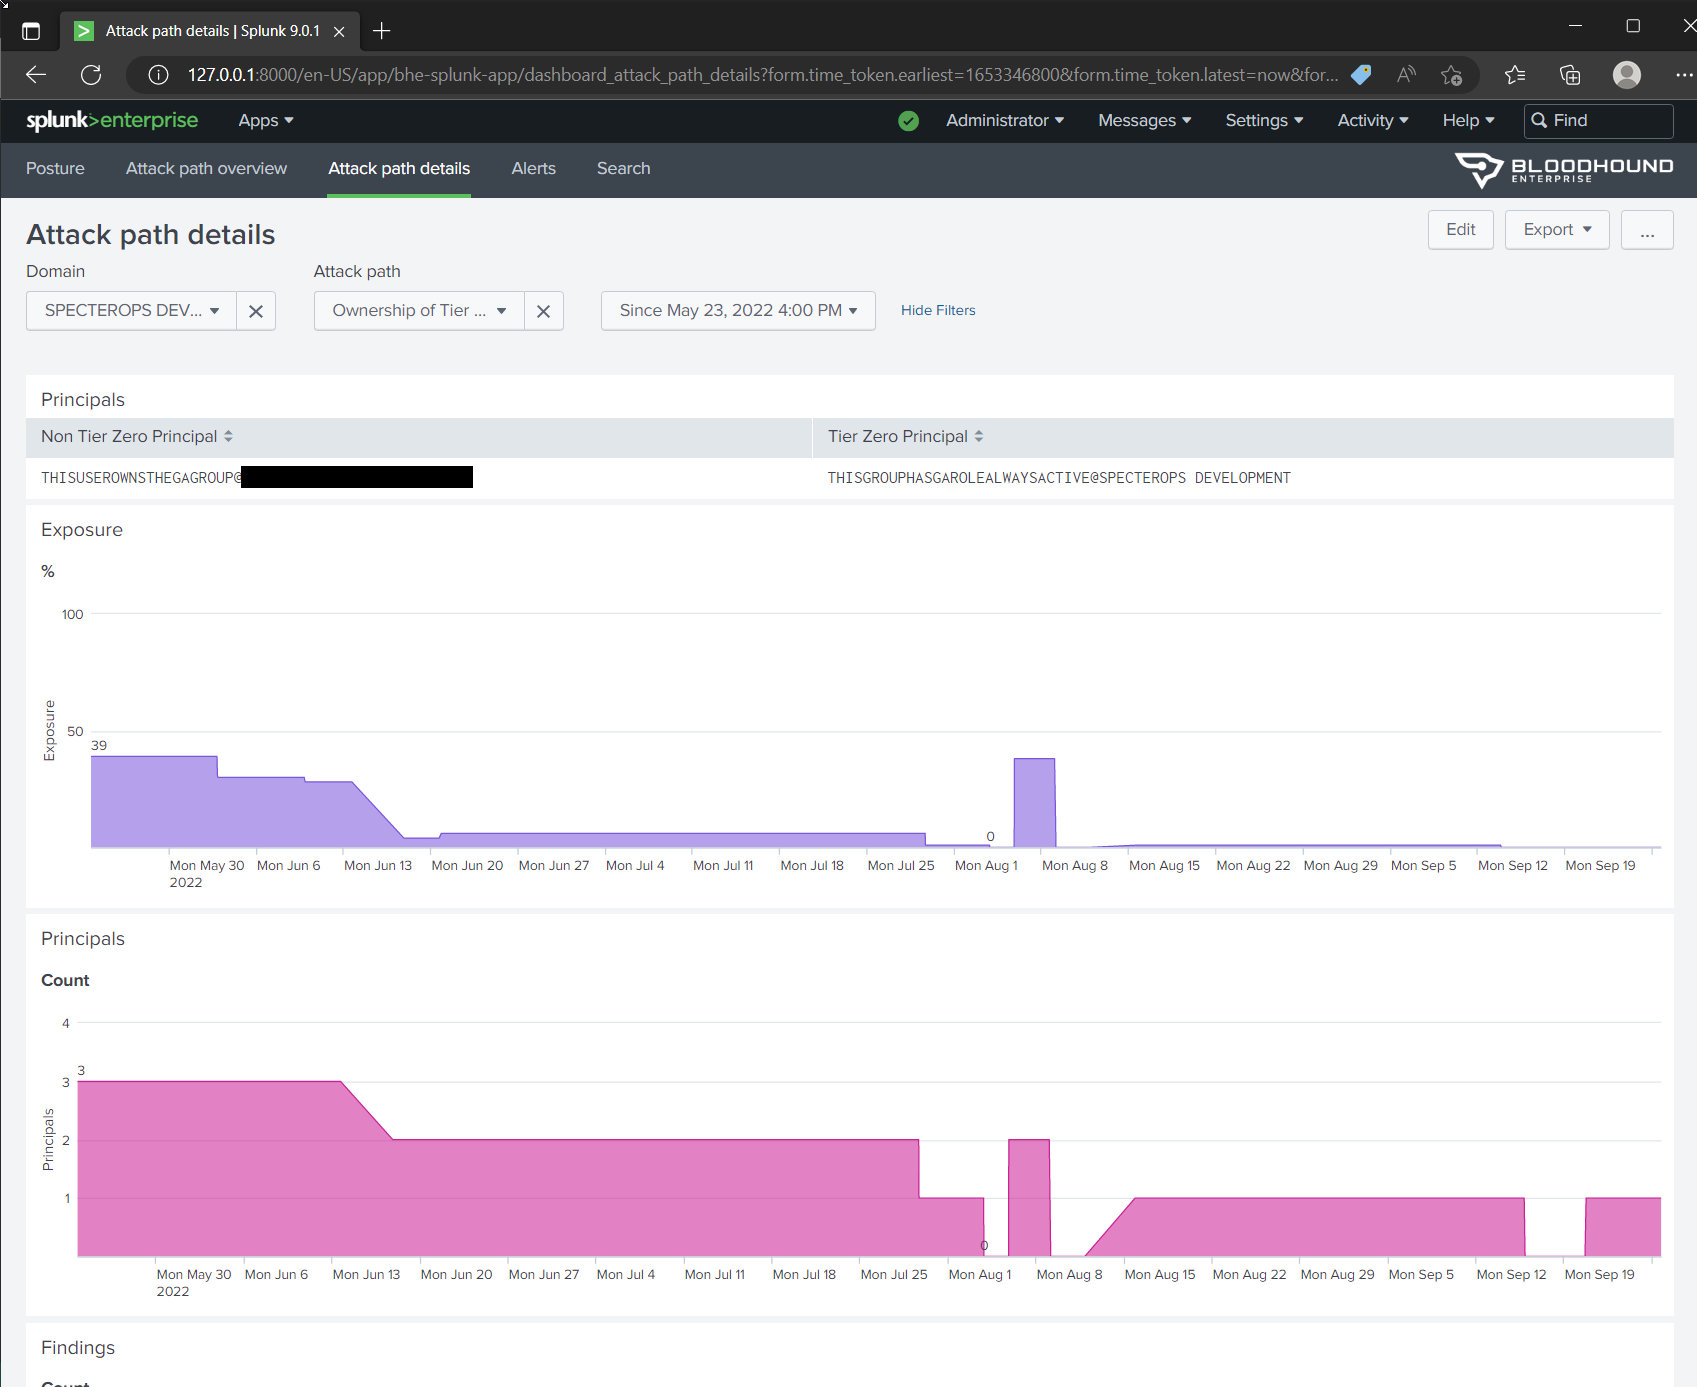Viewport: 1697px width, 1387px height.
Task: Click the Exposure panel title
Action: coord(82,530)
